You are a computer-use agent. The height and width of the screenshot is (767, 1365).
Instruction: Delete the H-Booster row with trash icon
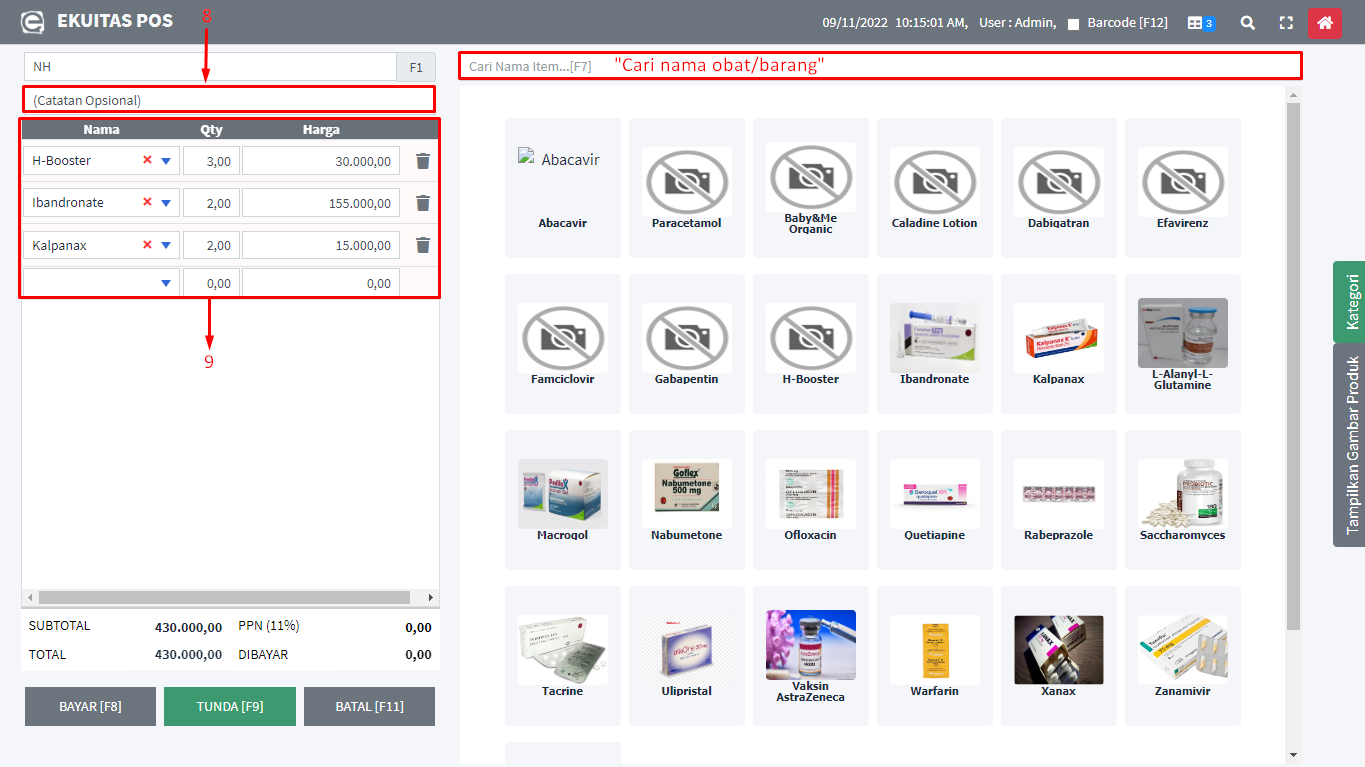423,161
